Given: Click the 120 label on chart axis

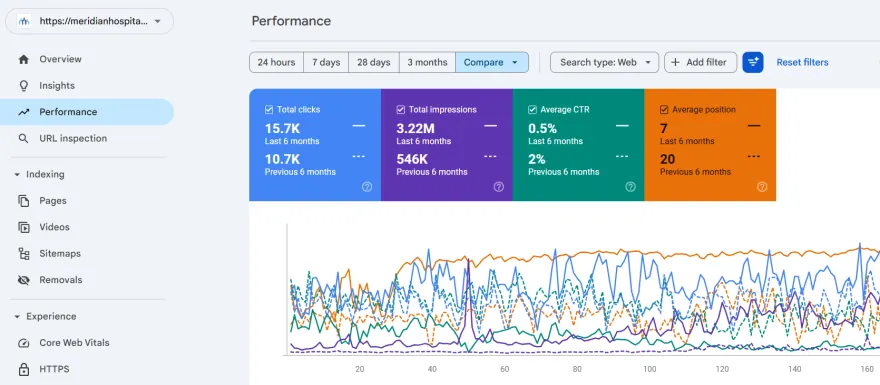Looking at the screenshot, I should 722,369.
